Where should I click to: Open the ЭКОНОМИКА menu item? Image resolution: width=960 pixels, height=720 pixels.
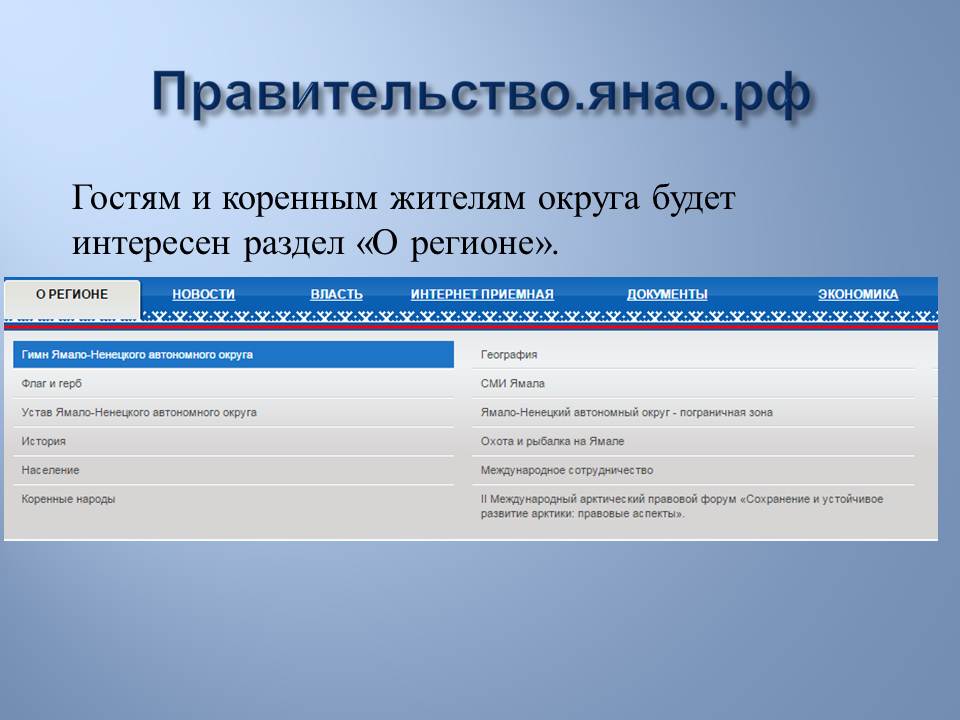click(858, 294)
